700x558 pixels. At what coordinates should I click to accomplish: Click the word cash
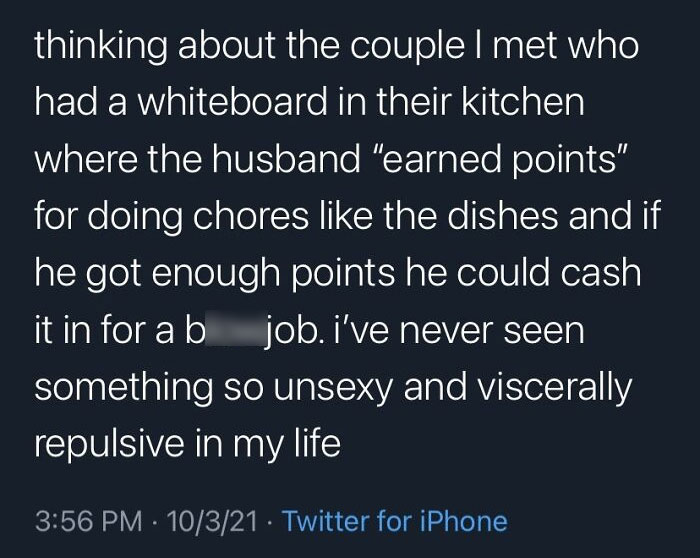coord(601,273)
